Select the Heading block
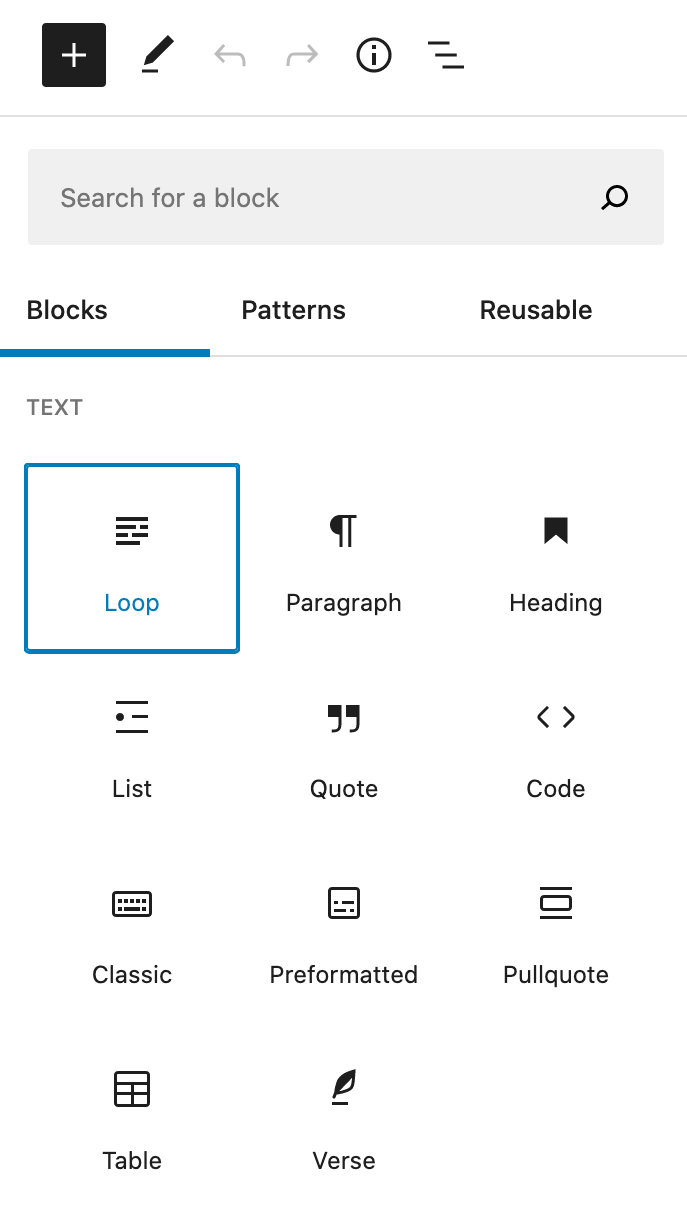Viewport: 687px width, 1211px height. [555, 558]
